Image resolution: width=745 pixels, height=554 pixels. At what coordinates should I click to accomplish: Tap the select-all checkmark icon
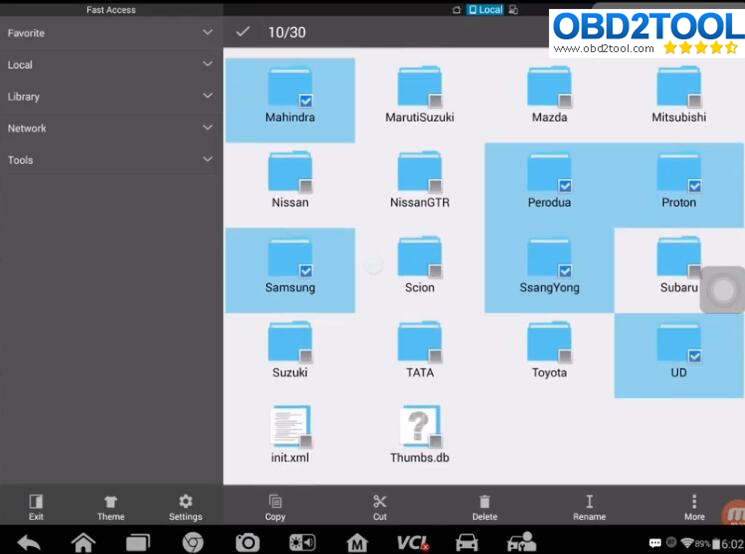243,32
